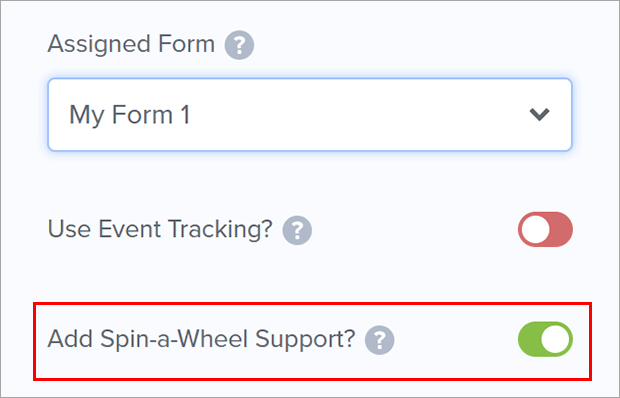The height and width of the screenshot is (398, 620).
Task: Expand form choices using the down arrow
Action: [x=539, y=115]
